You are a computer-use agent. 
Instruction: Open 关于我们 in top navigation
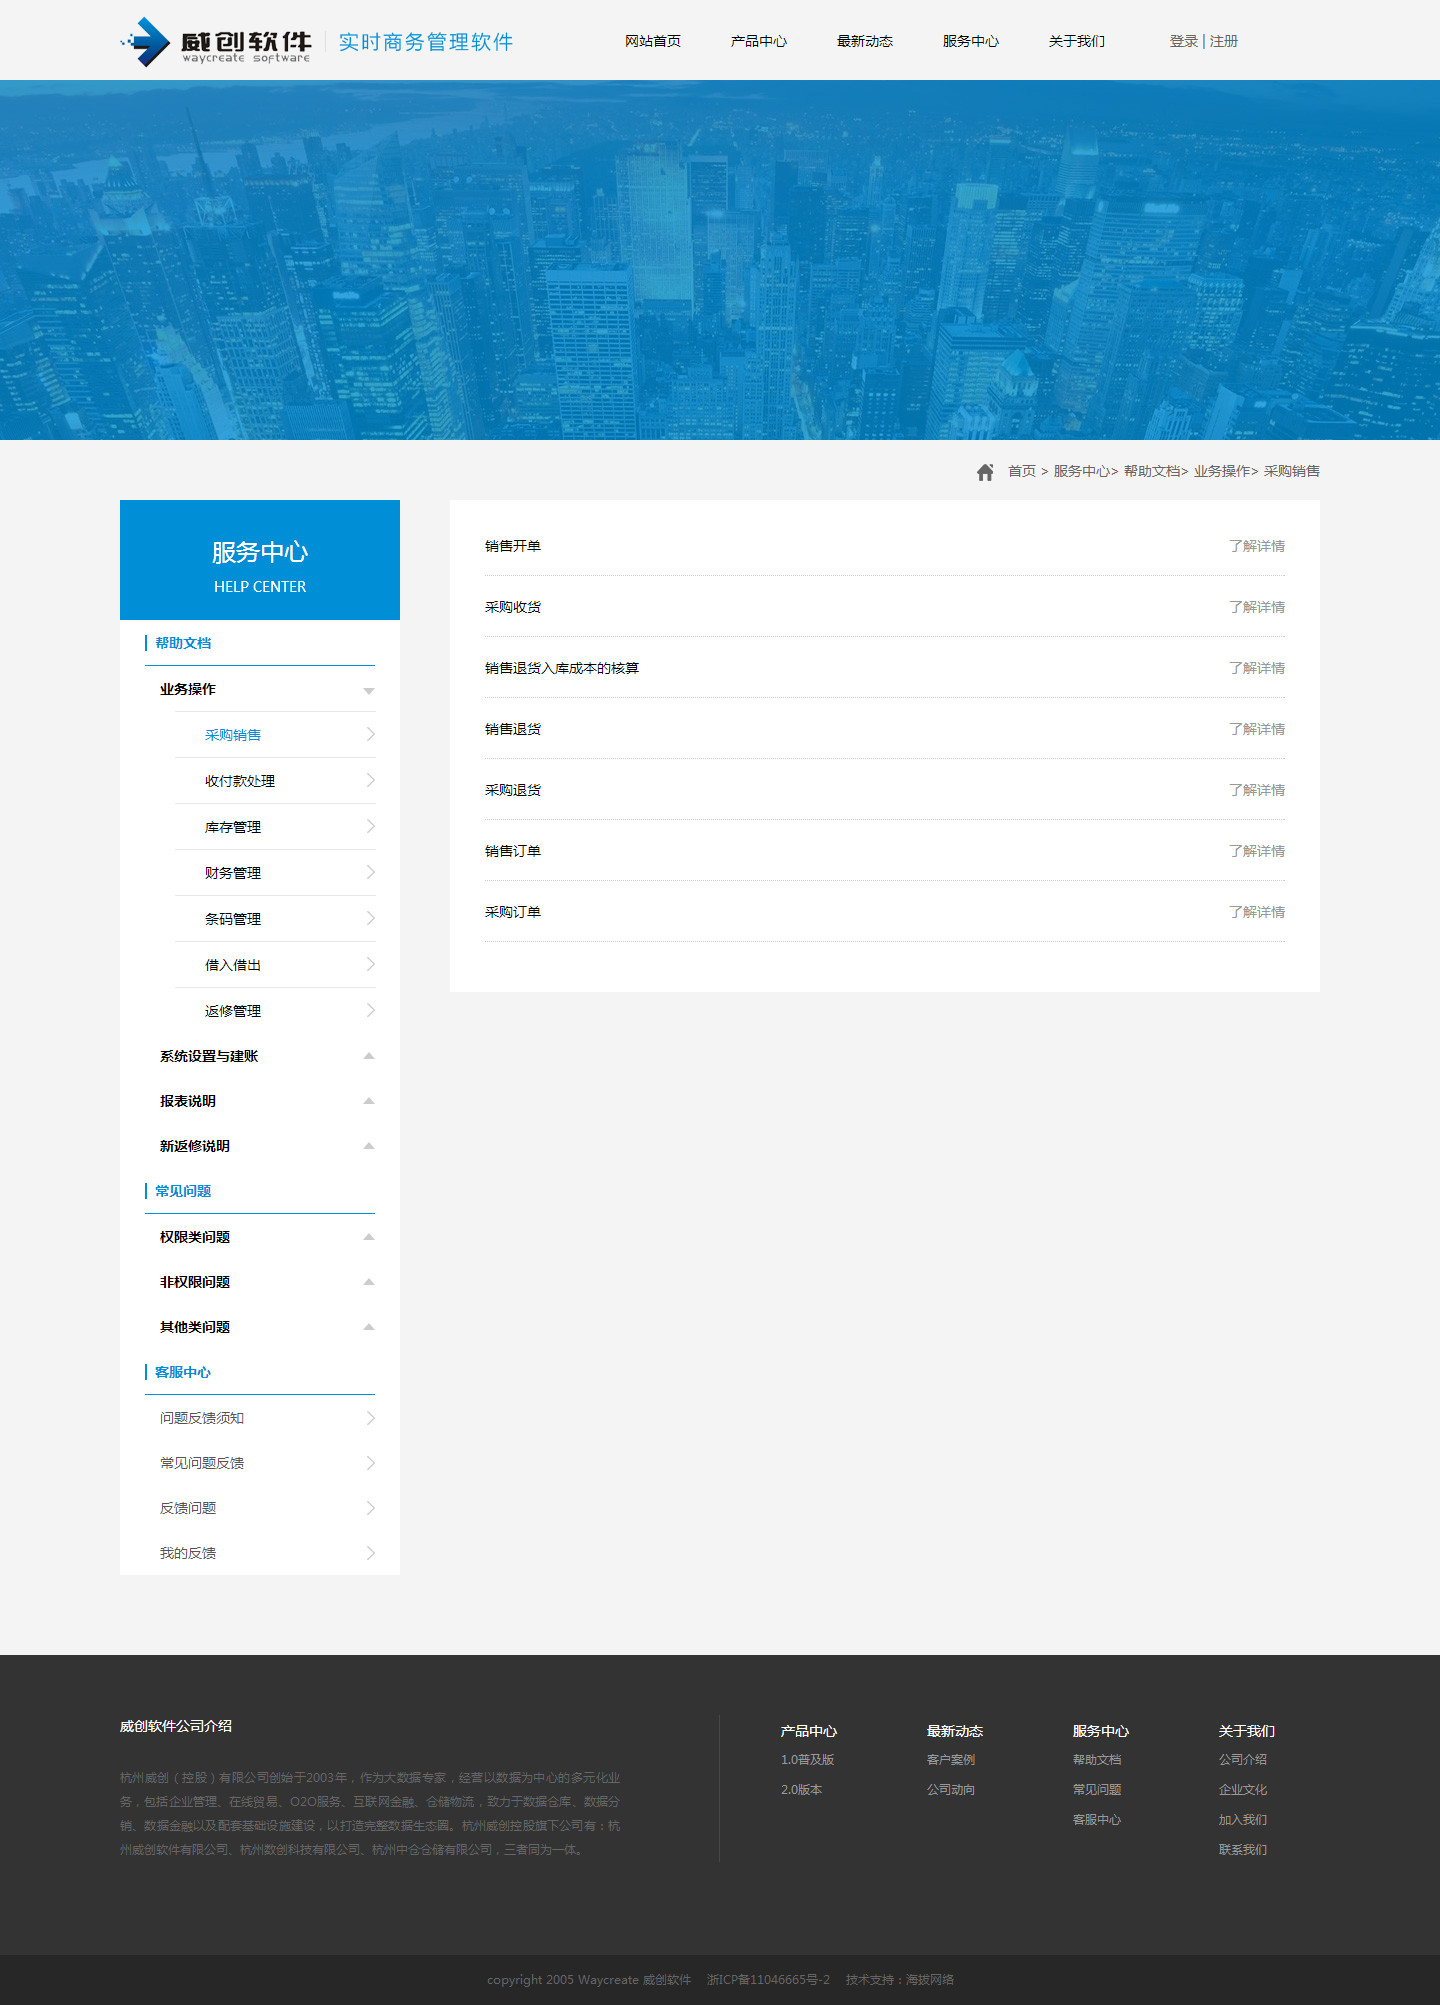tap(1077, 41)
